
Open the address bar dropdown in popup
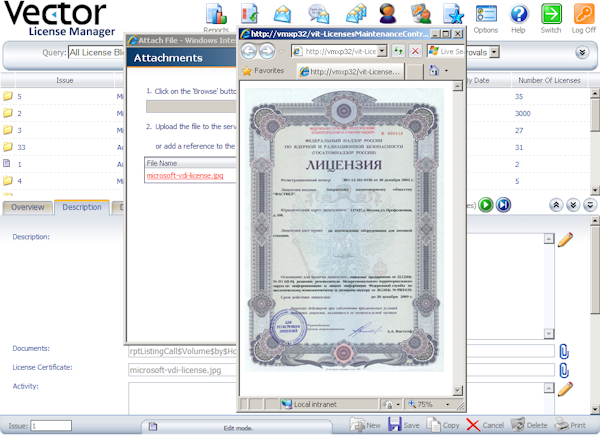[x=382, y=51]
